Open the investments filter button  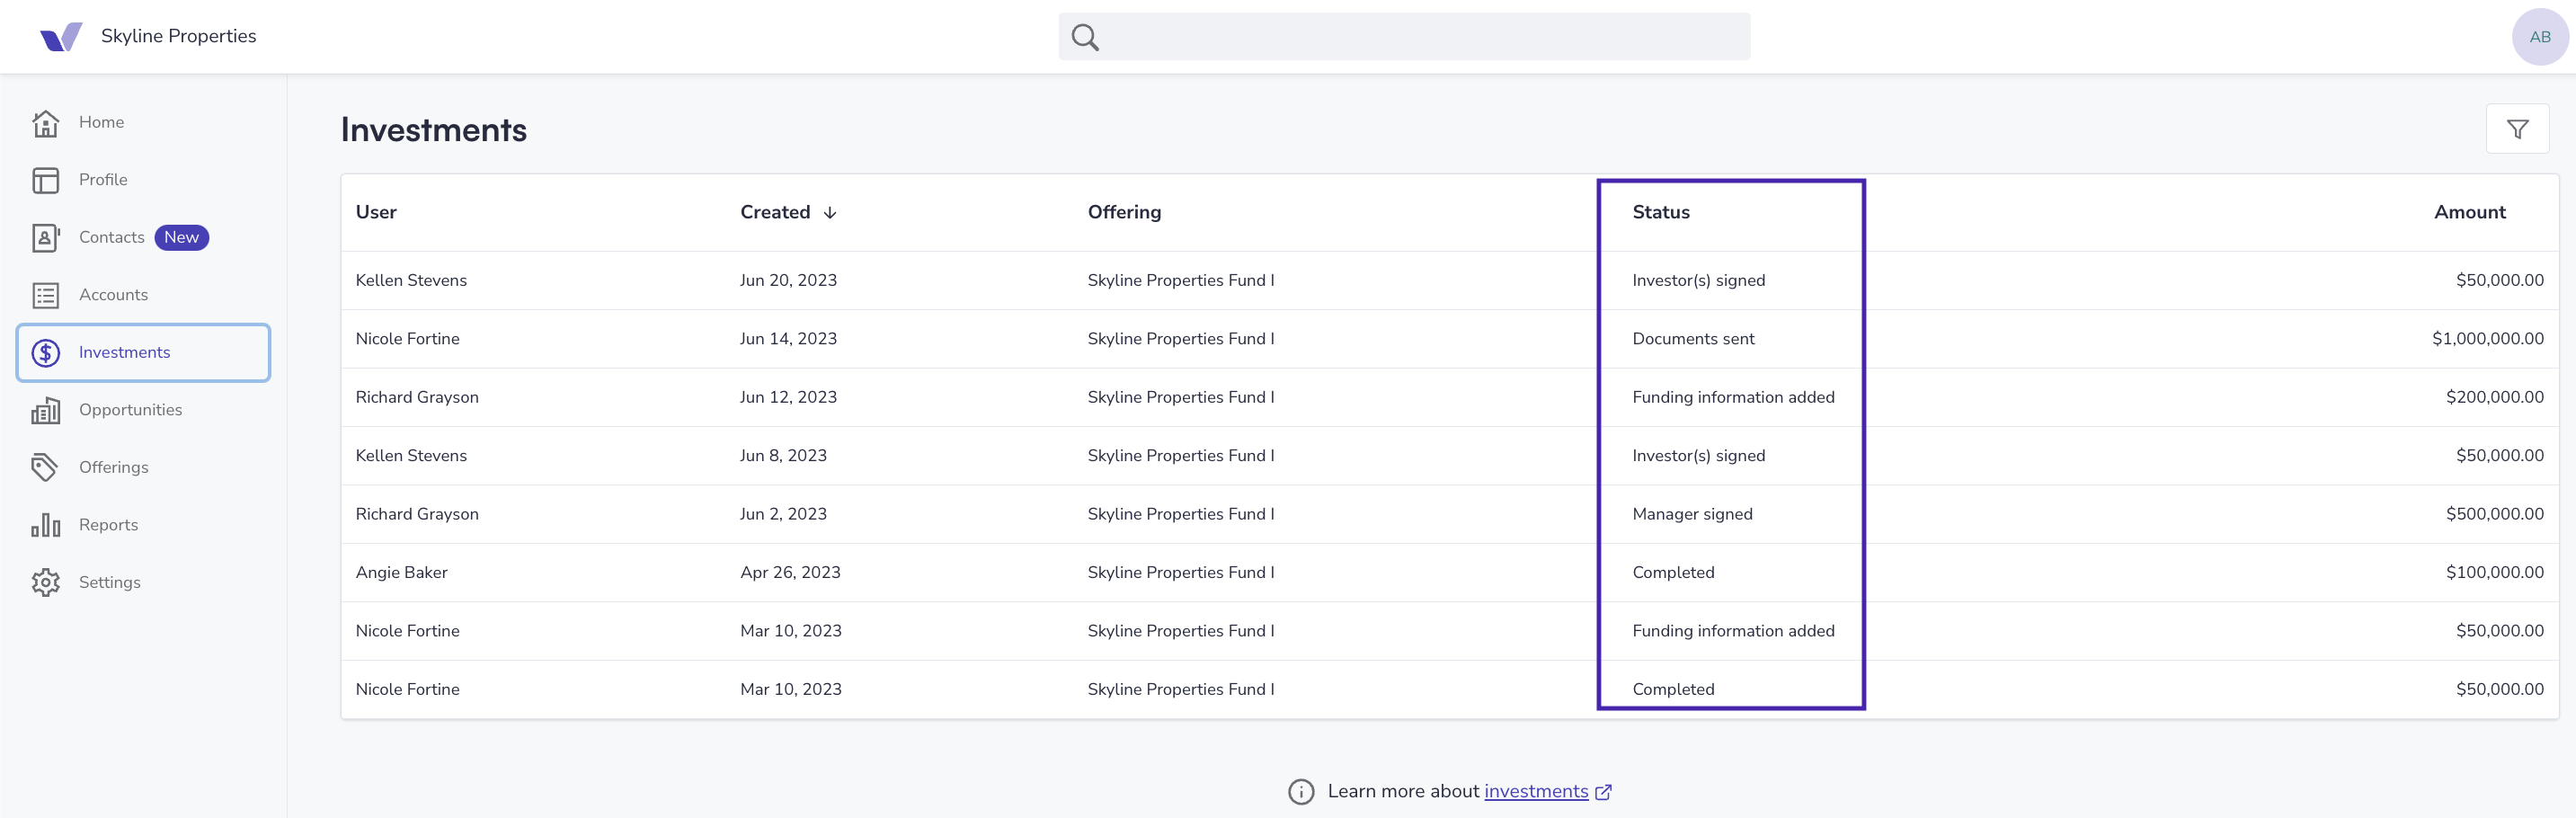[x=2517, y=129]
